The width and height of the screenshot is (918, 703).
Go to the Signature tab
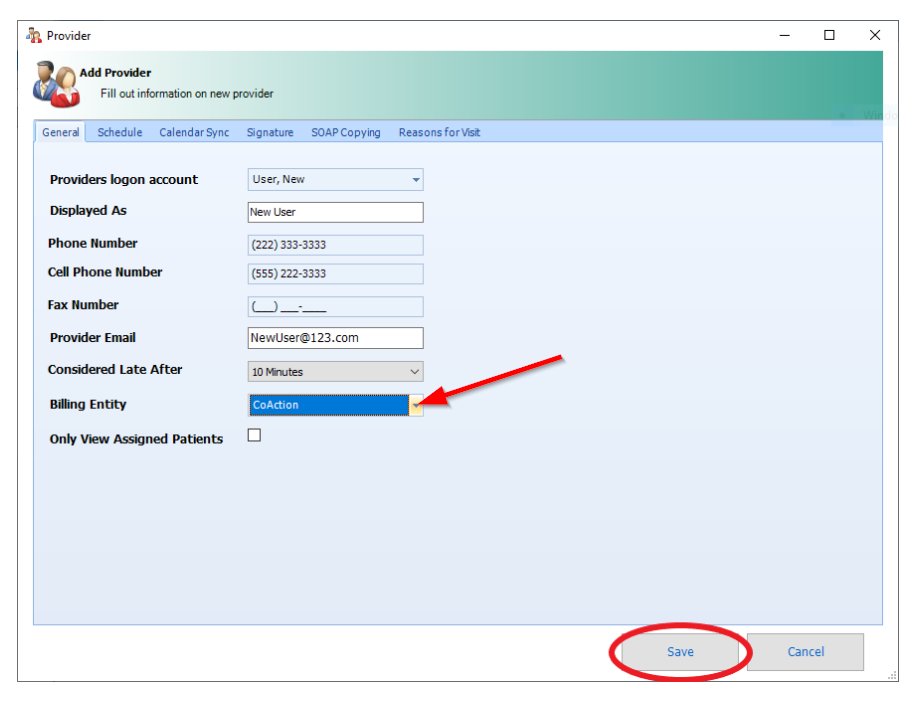pyautogui.click(x=270, y=132)
